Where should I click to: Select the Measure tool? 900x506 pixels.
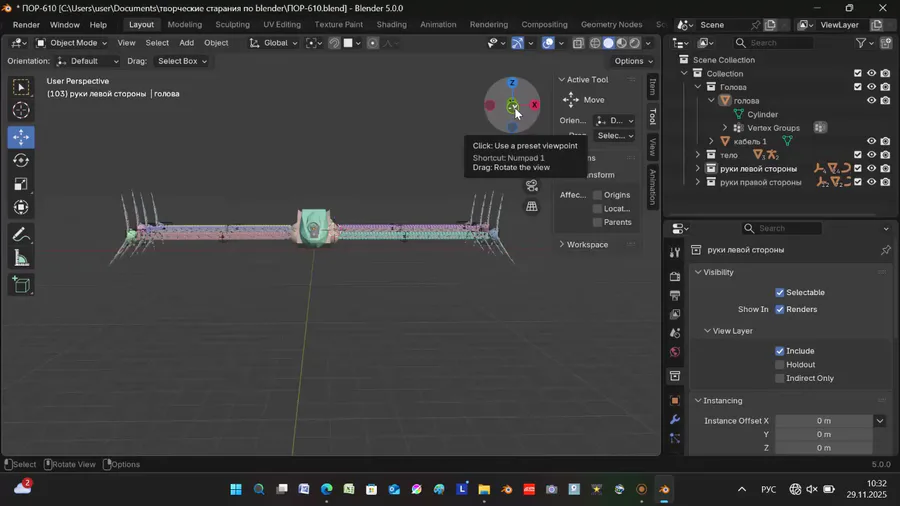tap(21, 258)
